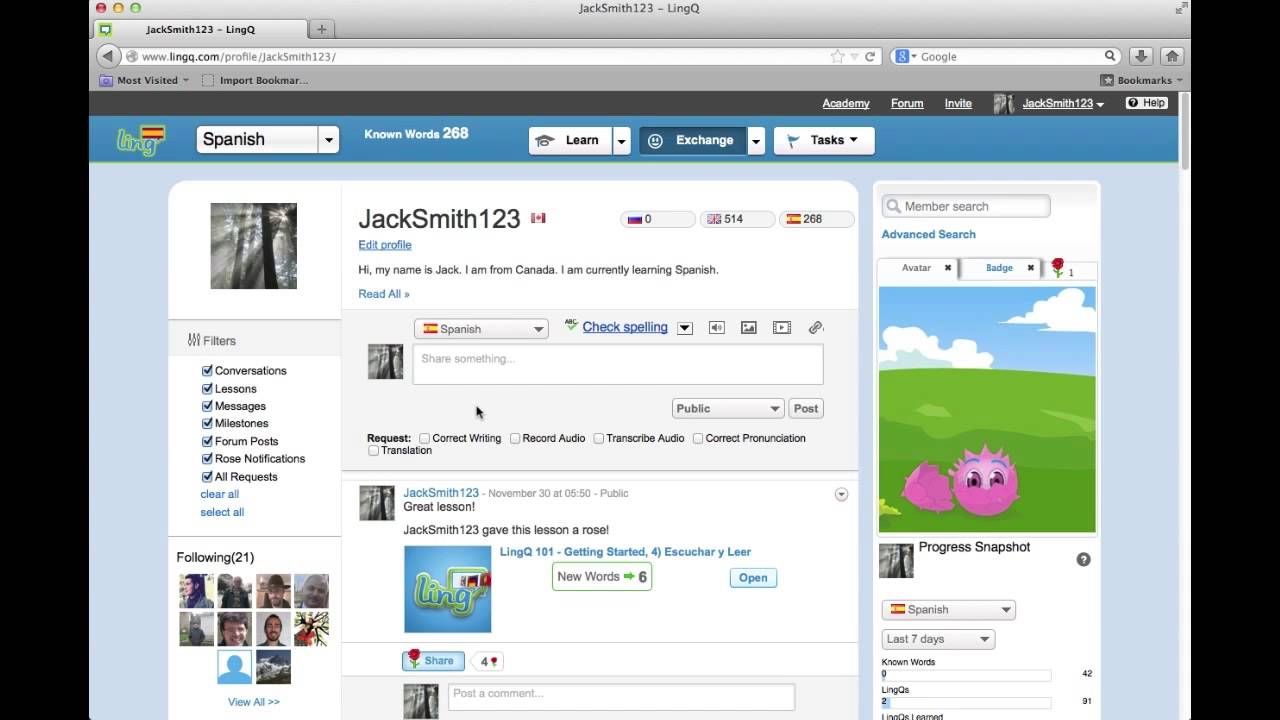Click the rose icon beside Badge tab

(1058, 268)
